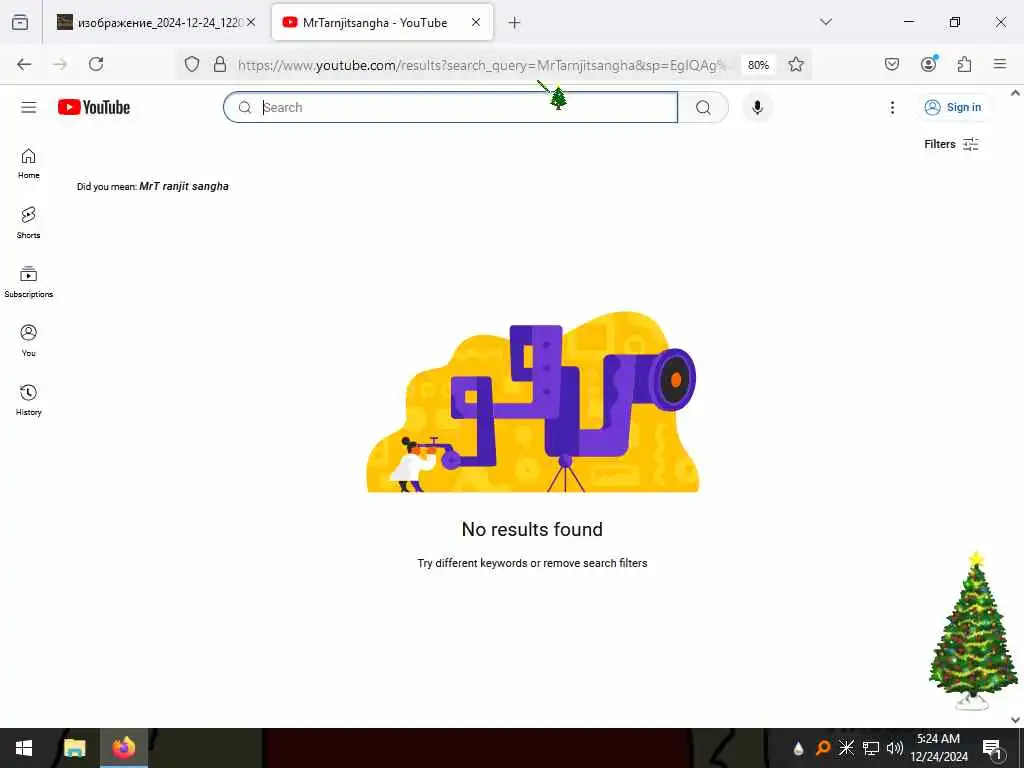Image resolution: width=1024 pixels, height=768 pixels.
Task: View site security lock information
Action: [x=220, y=65]
